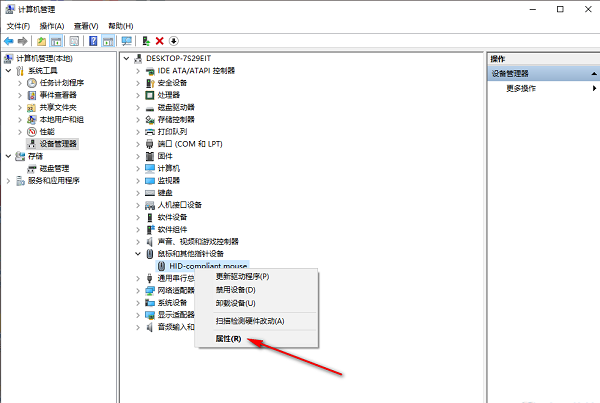Image resolution: width=600 pixels, height=403 pixels.
Task: Collapse the 鼠标和其他指针设备 category
Action: pos(138,254)
